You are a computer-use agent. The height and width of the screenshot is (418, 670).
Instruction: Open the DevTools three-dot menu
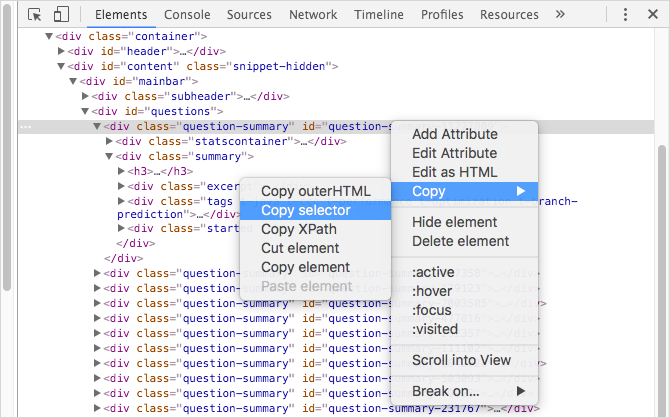coord(625,15)
